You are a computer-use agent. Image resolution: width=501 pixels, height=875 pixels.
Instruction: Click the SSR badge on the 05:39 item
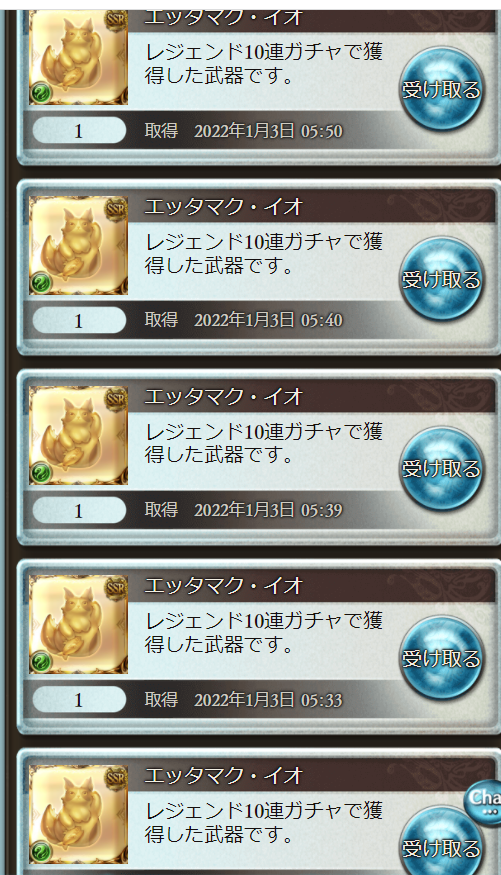[x=116, y=399]
